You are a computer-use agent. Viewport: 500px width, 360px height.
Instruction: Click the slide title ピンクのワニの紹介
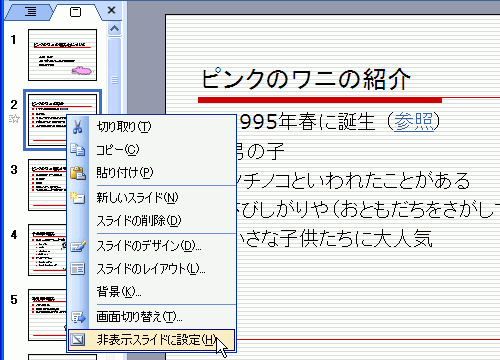coord(306,79)
